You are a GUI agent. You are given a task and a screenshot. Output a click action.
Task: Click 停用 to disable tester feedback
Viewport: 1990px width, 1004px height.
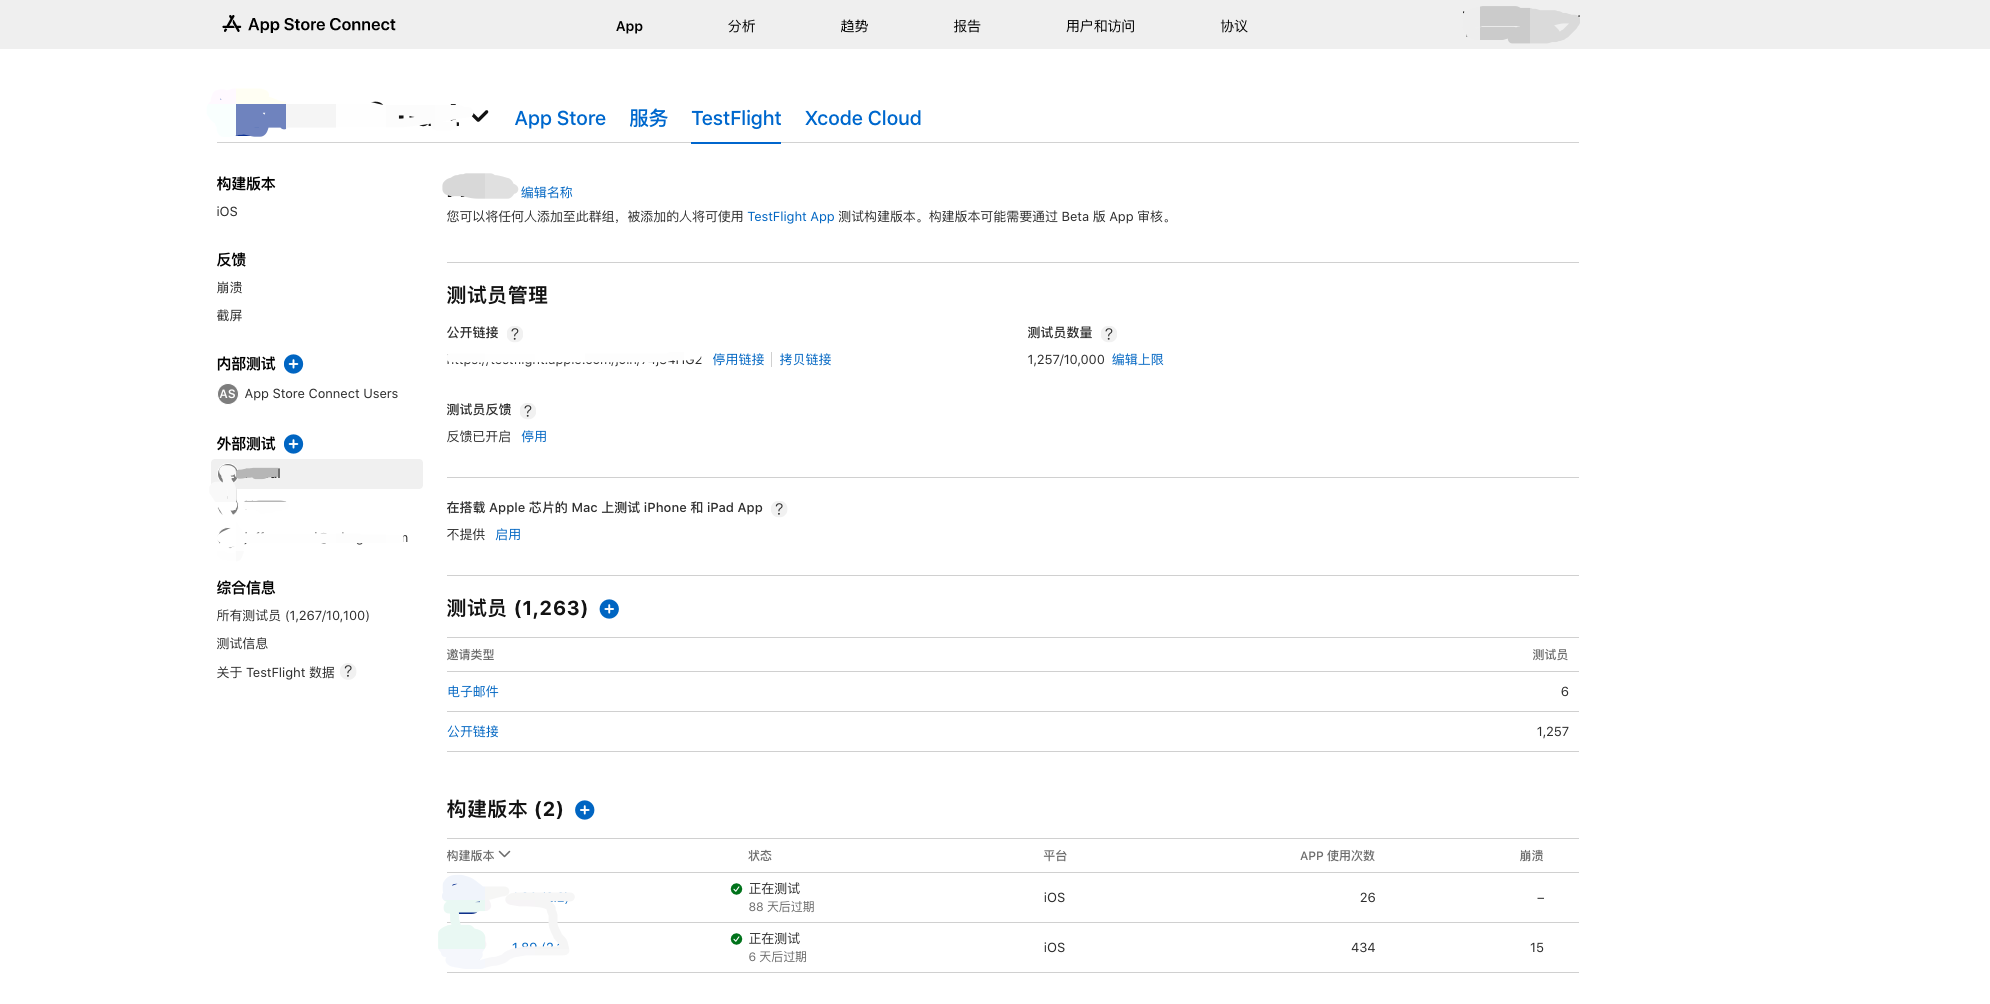534,437
